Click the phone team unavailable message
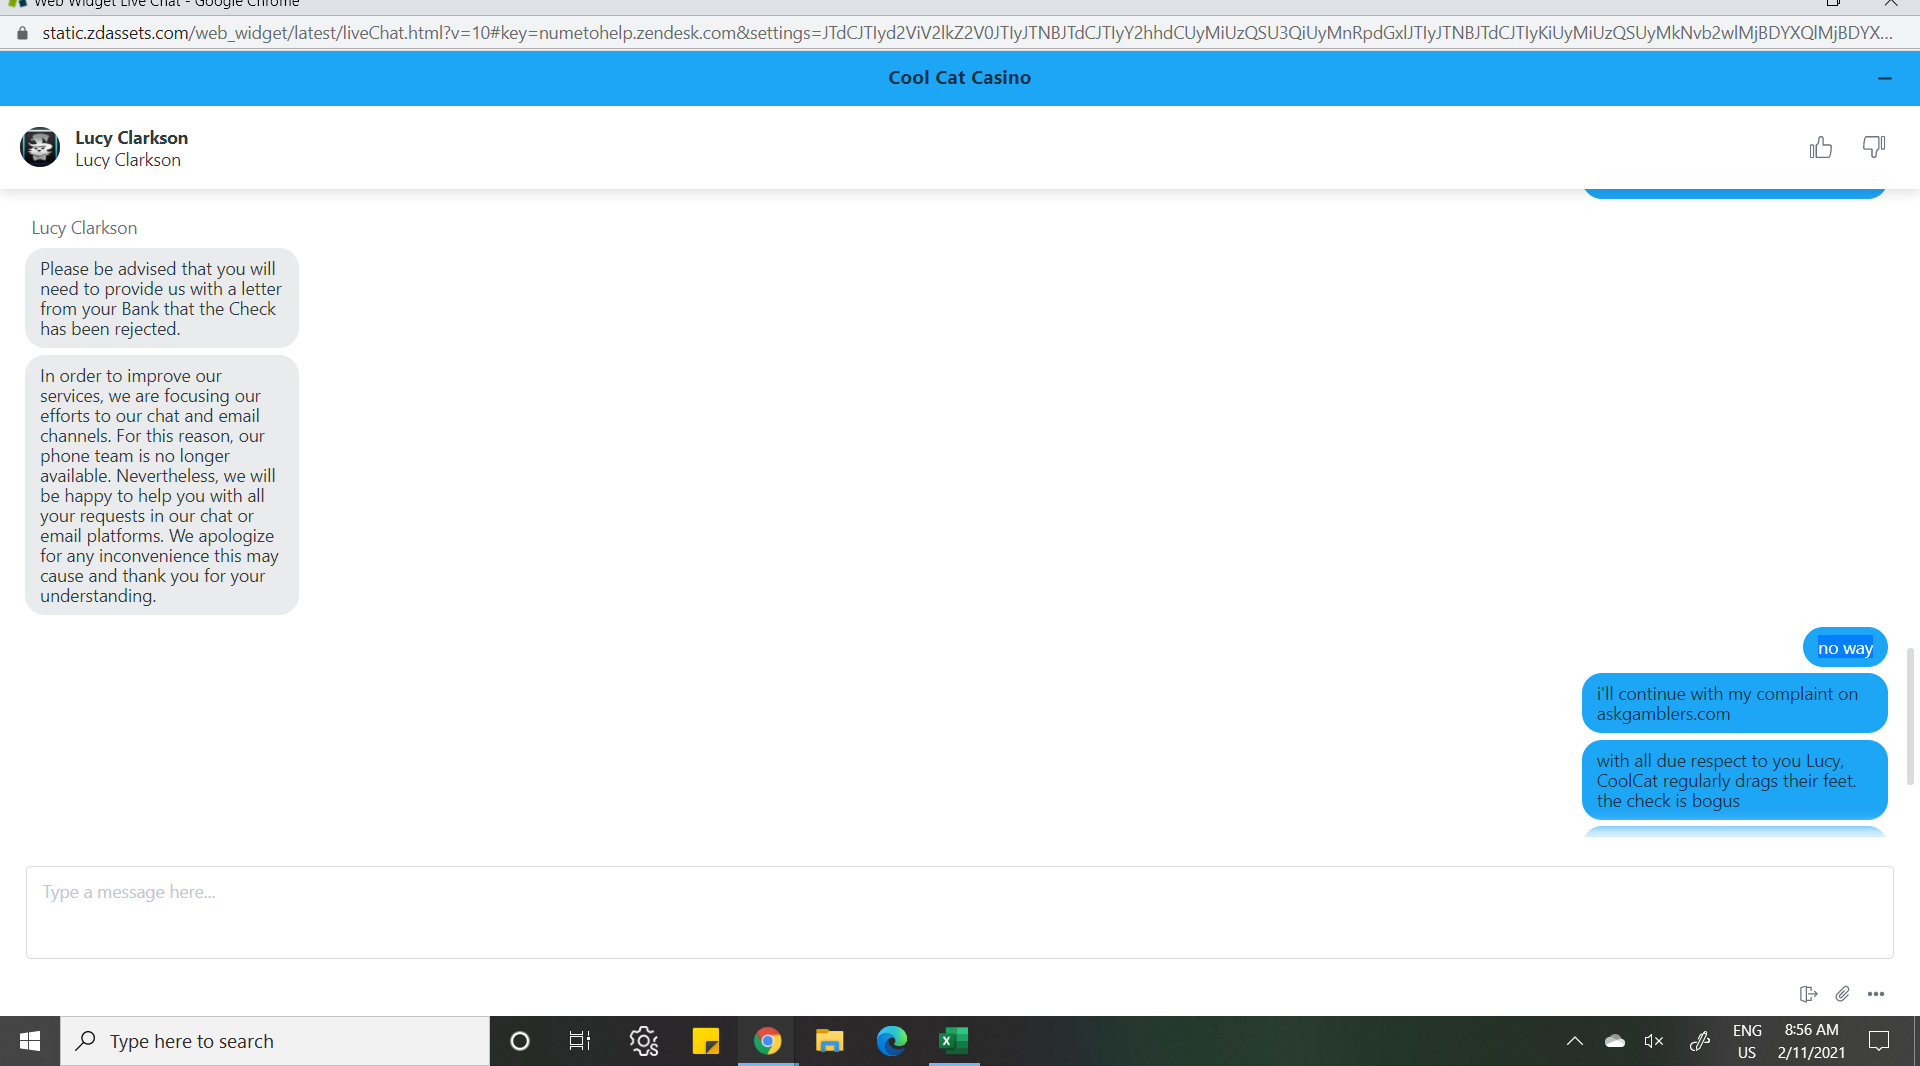1920x1066 pixels. pyautogui.click(x=162, y=485)
